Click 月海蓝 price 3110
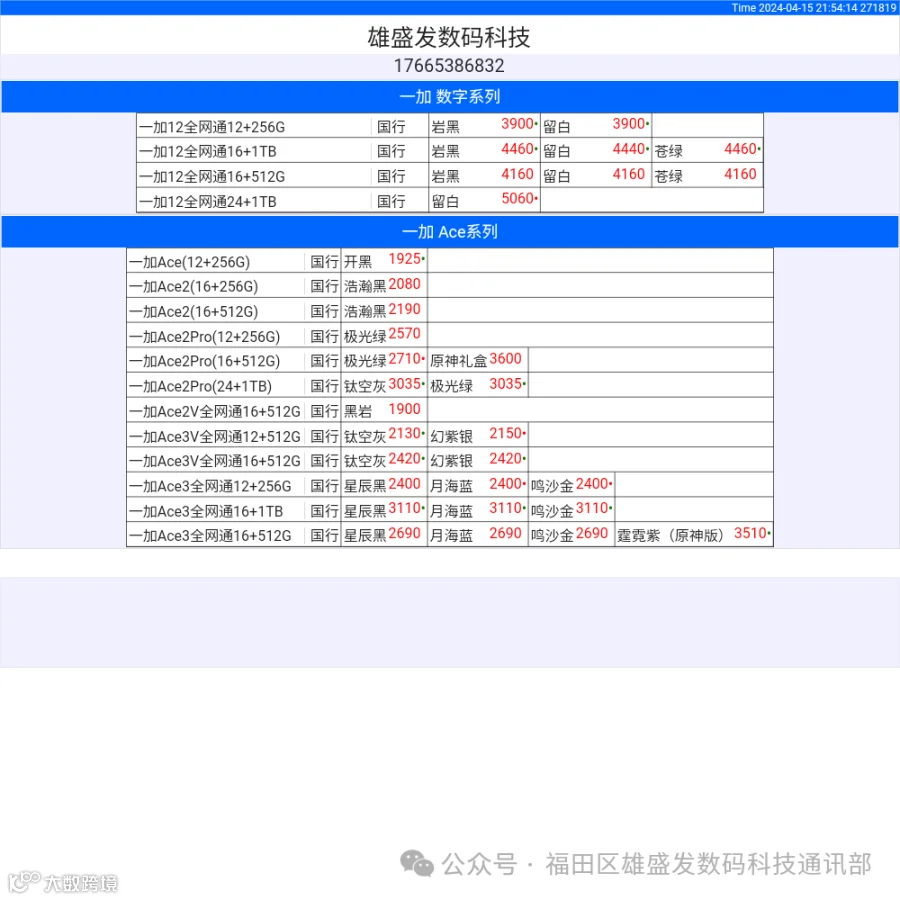This screenshot has height=900, width=900. [506, 509]
